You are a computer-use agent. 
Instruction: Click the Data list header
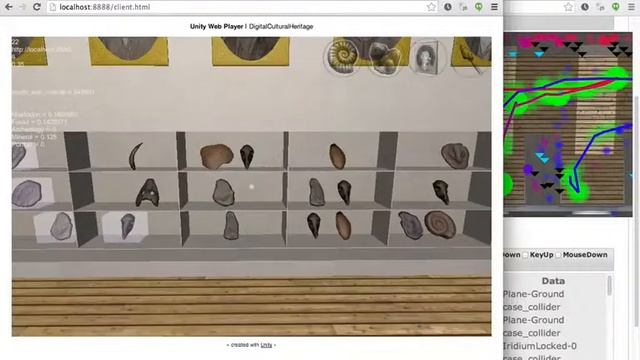coord(553,281)
